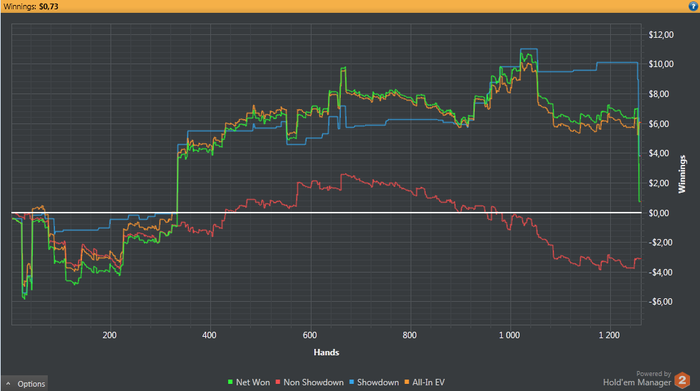700x391 pixels.
Task: Click the $4,00 axis label
Action: pos(659,153)
